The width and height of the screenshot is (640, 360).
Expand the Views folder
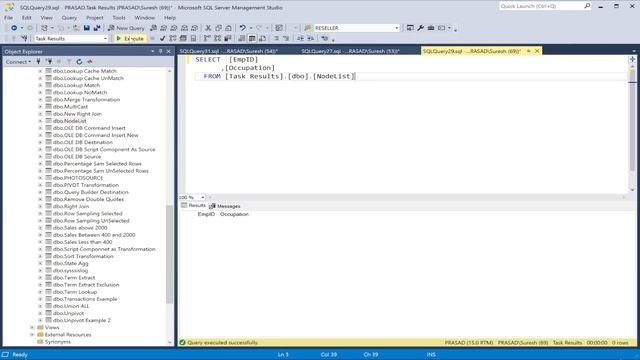click(x=32, y=327)
